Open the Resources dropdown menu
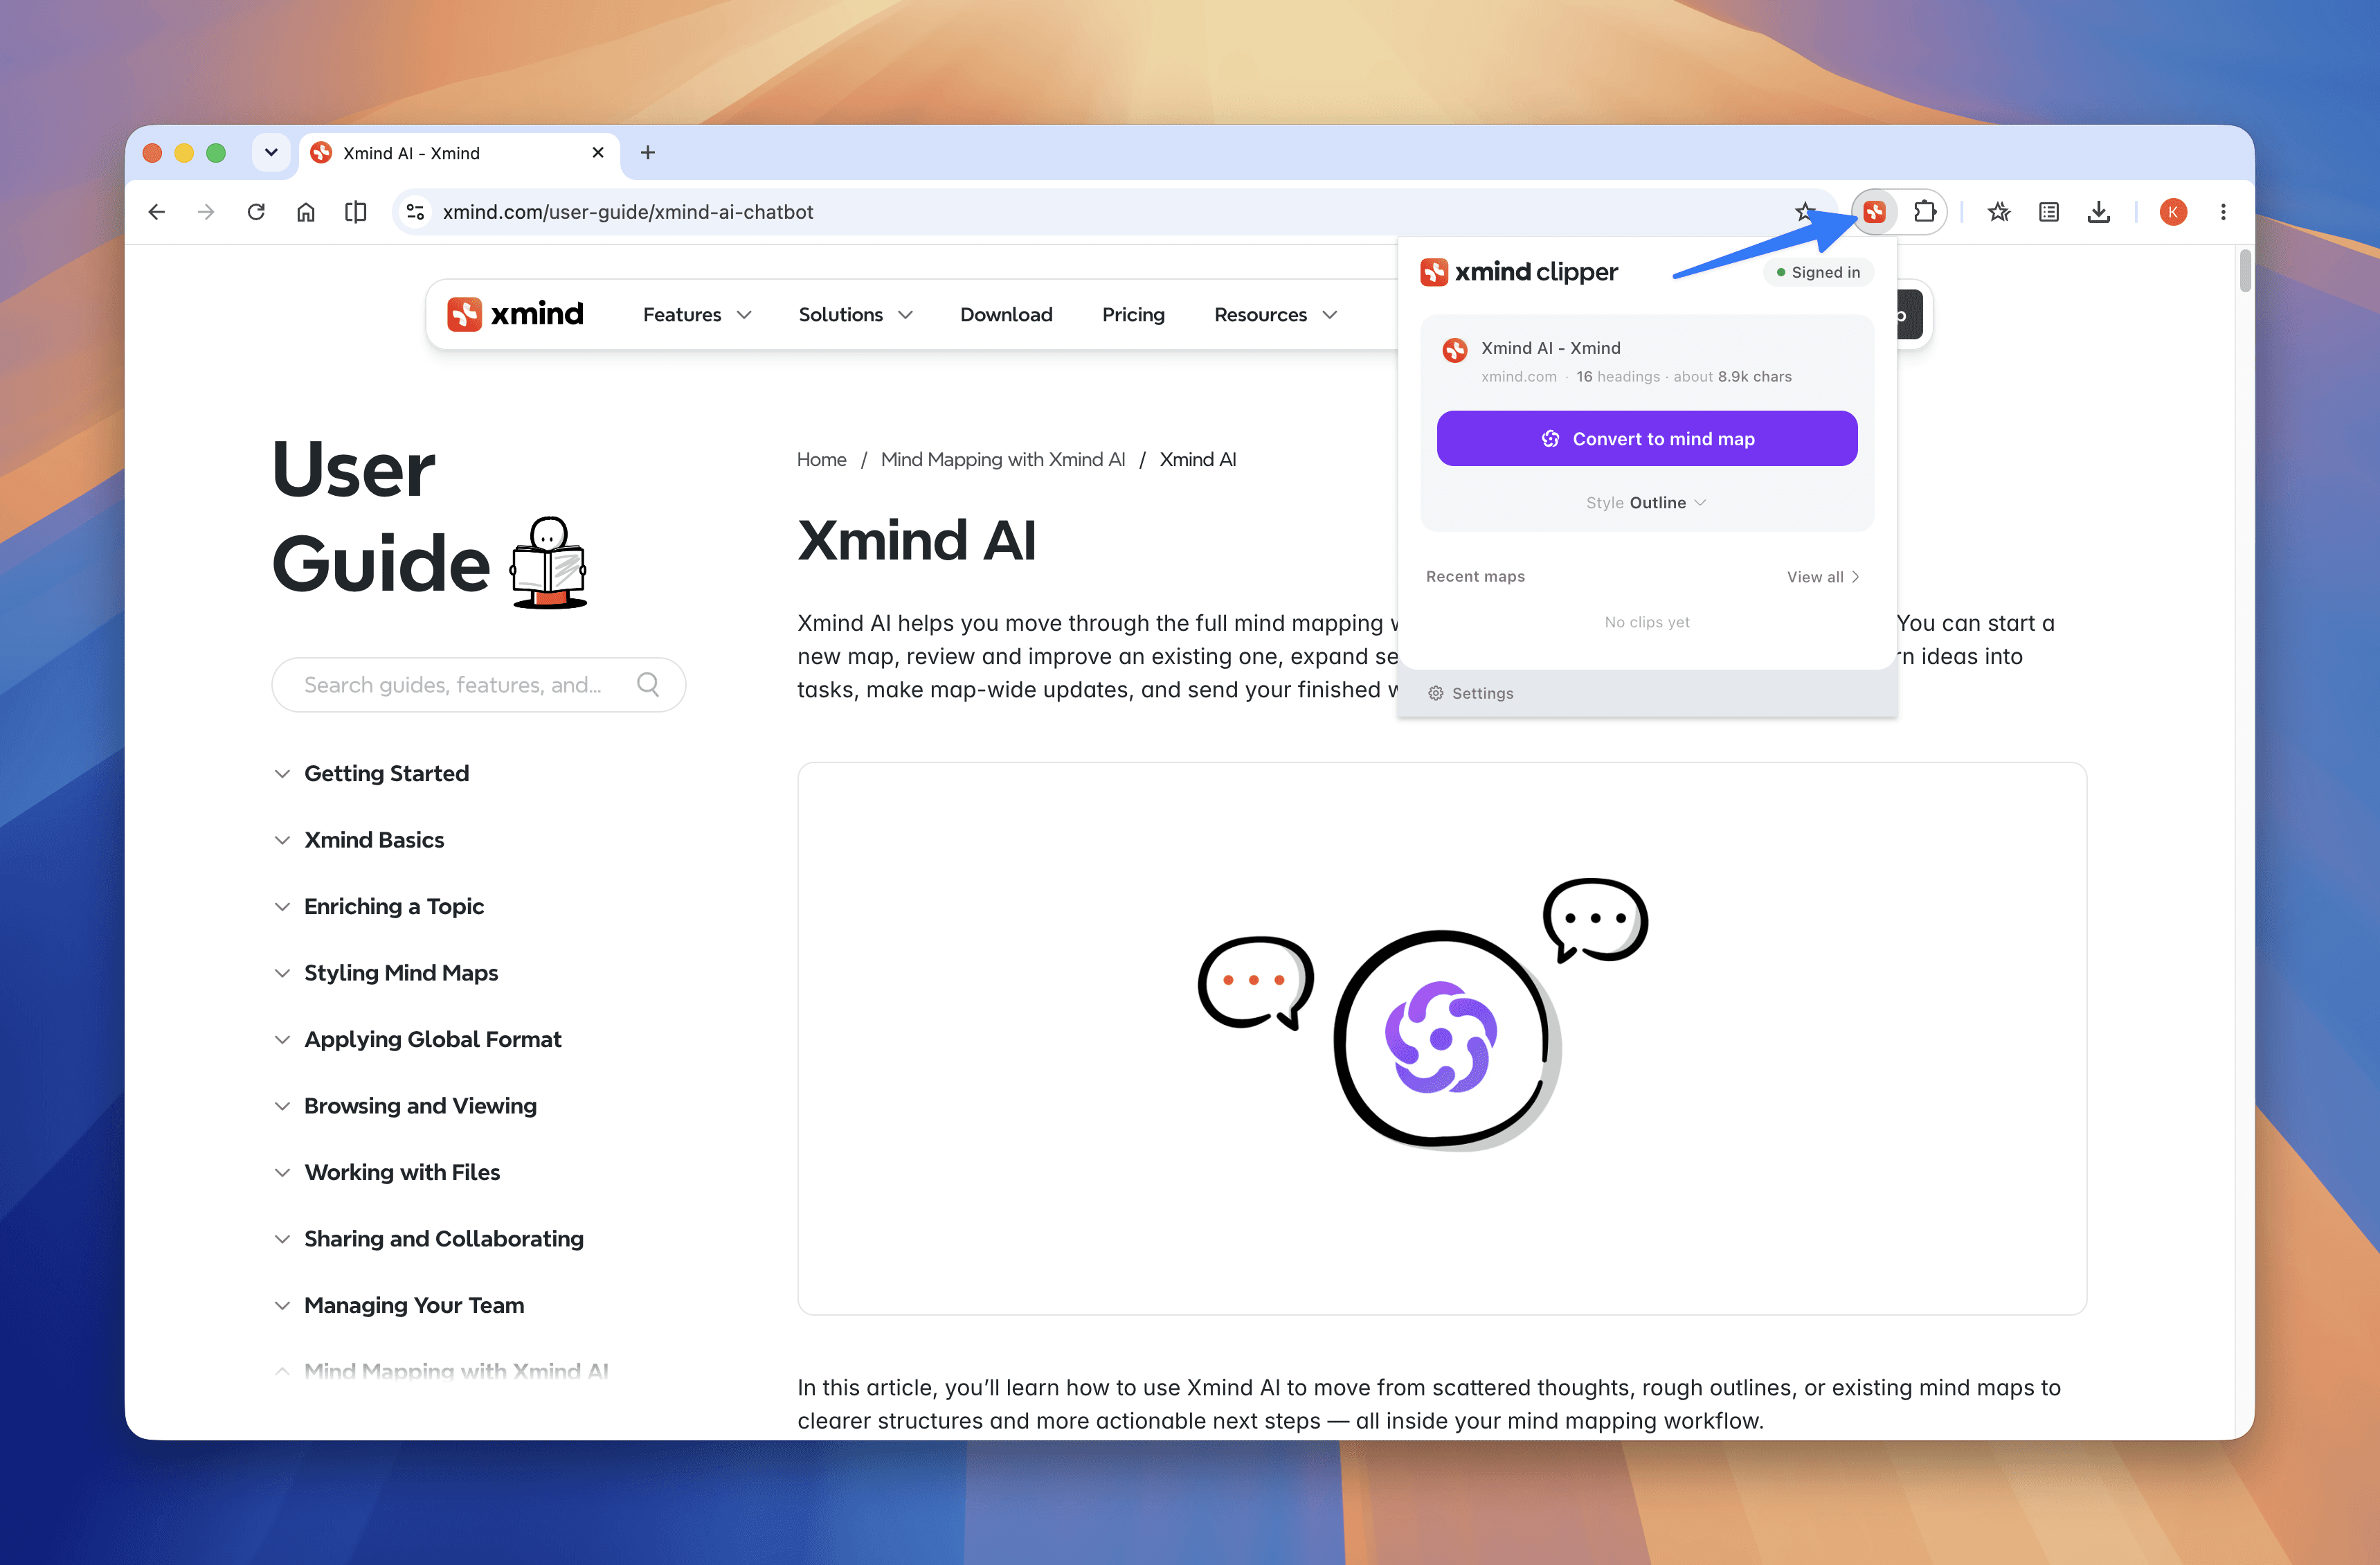Viewport: 2380px width, 1565px height. coord(1276,315)
